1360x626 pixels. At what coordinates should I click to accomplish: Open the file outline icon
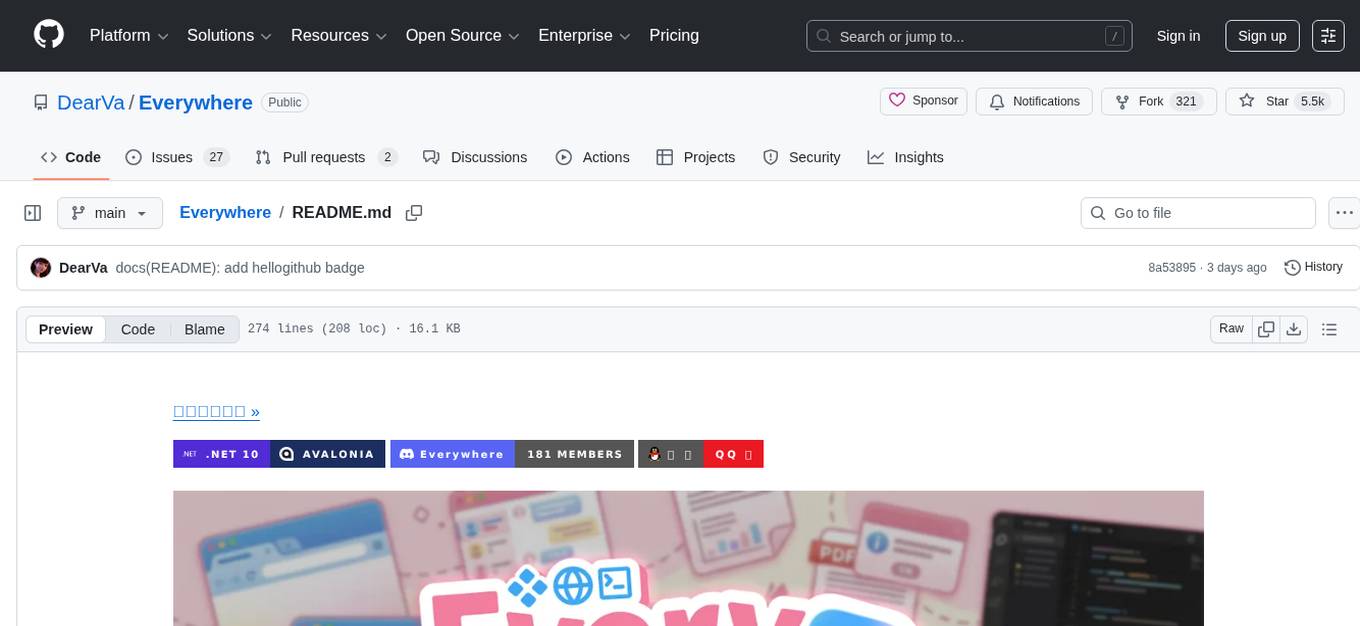coord(1329,328)
